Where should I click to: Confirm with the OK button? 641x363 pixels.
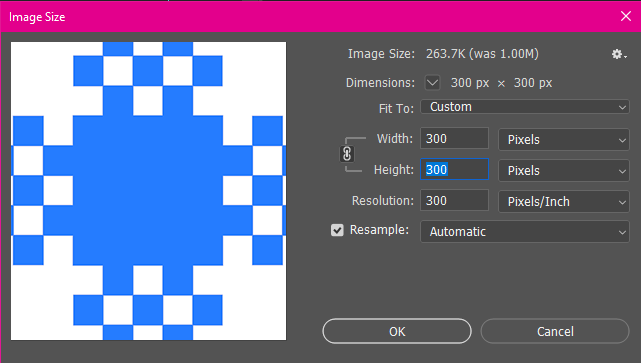(x=397, y=331)
